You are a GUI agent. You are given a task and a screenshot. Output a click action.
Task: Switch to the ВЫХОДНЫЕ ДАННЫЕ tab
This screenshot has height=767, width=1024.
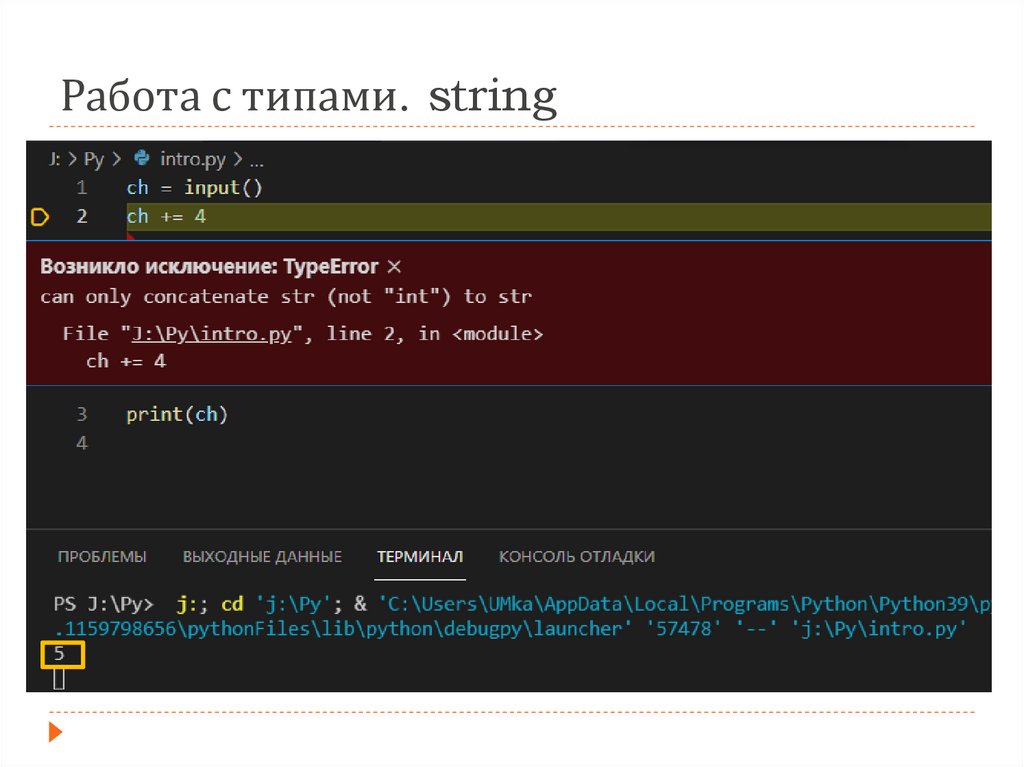pyautogui.click(x=262, y=557)
